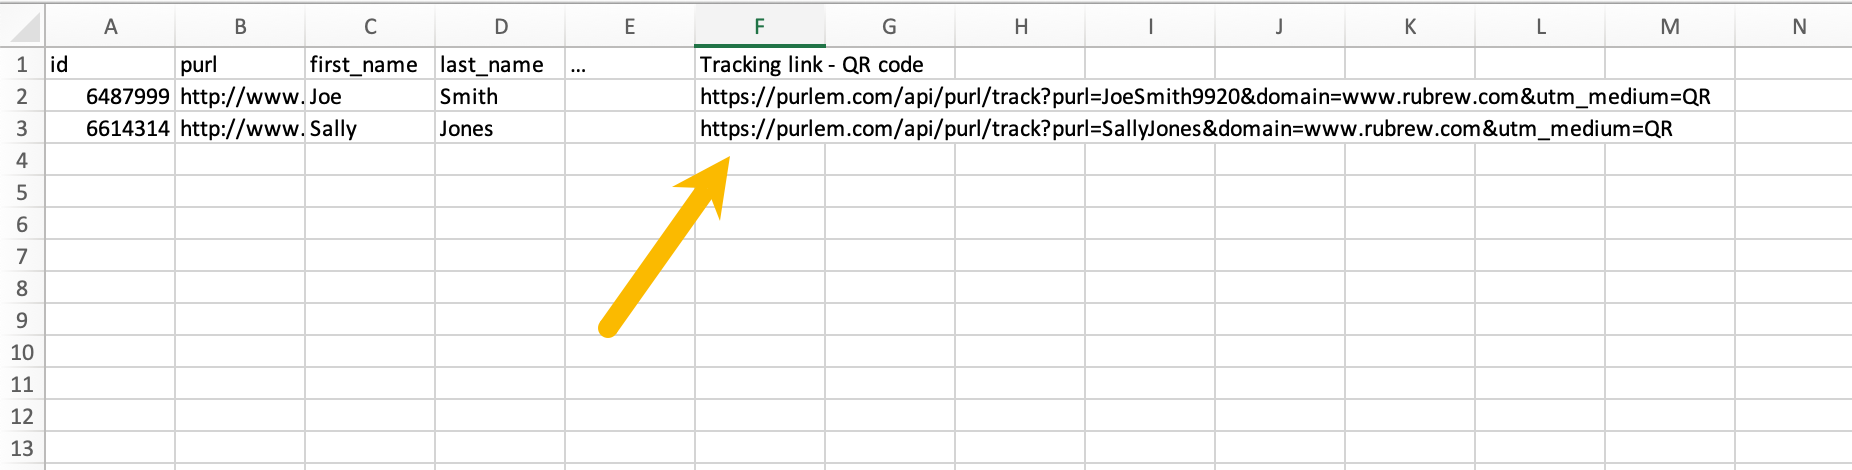Select row 1 header
Image resolution: width=1852 pixels, height=470 pixels.
pos(22,64)
